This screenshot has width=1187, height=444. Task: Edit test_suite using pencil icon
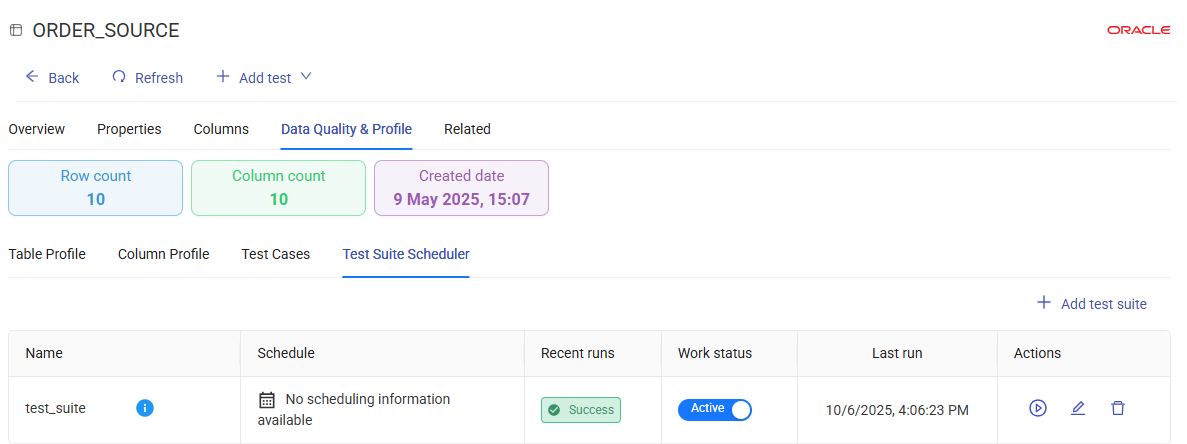pos(1078,408)
